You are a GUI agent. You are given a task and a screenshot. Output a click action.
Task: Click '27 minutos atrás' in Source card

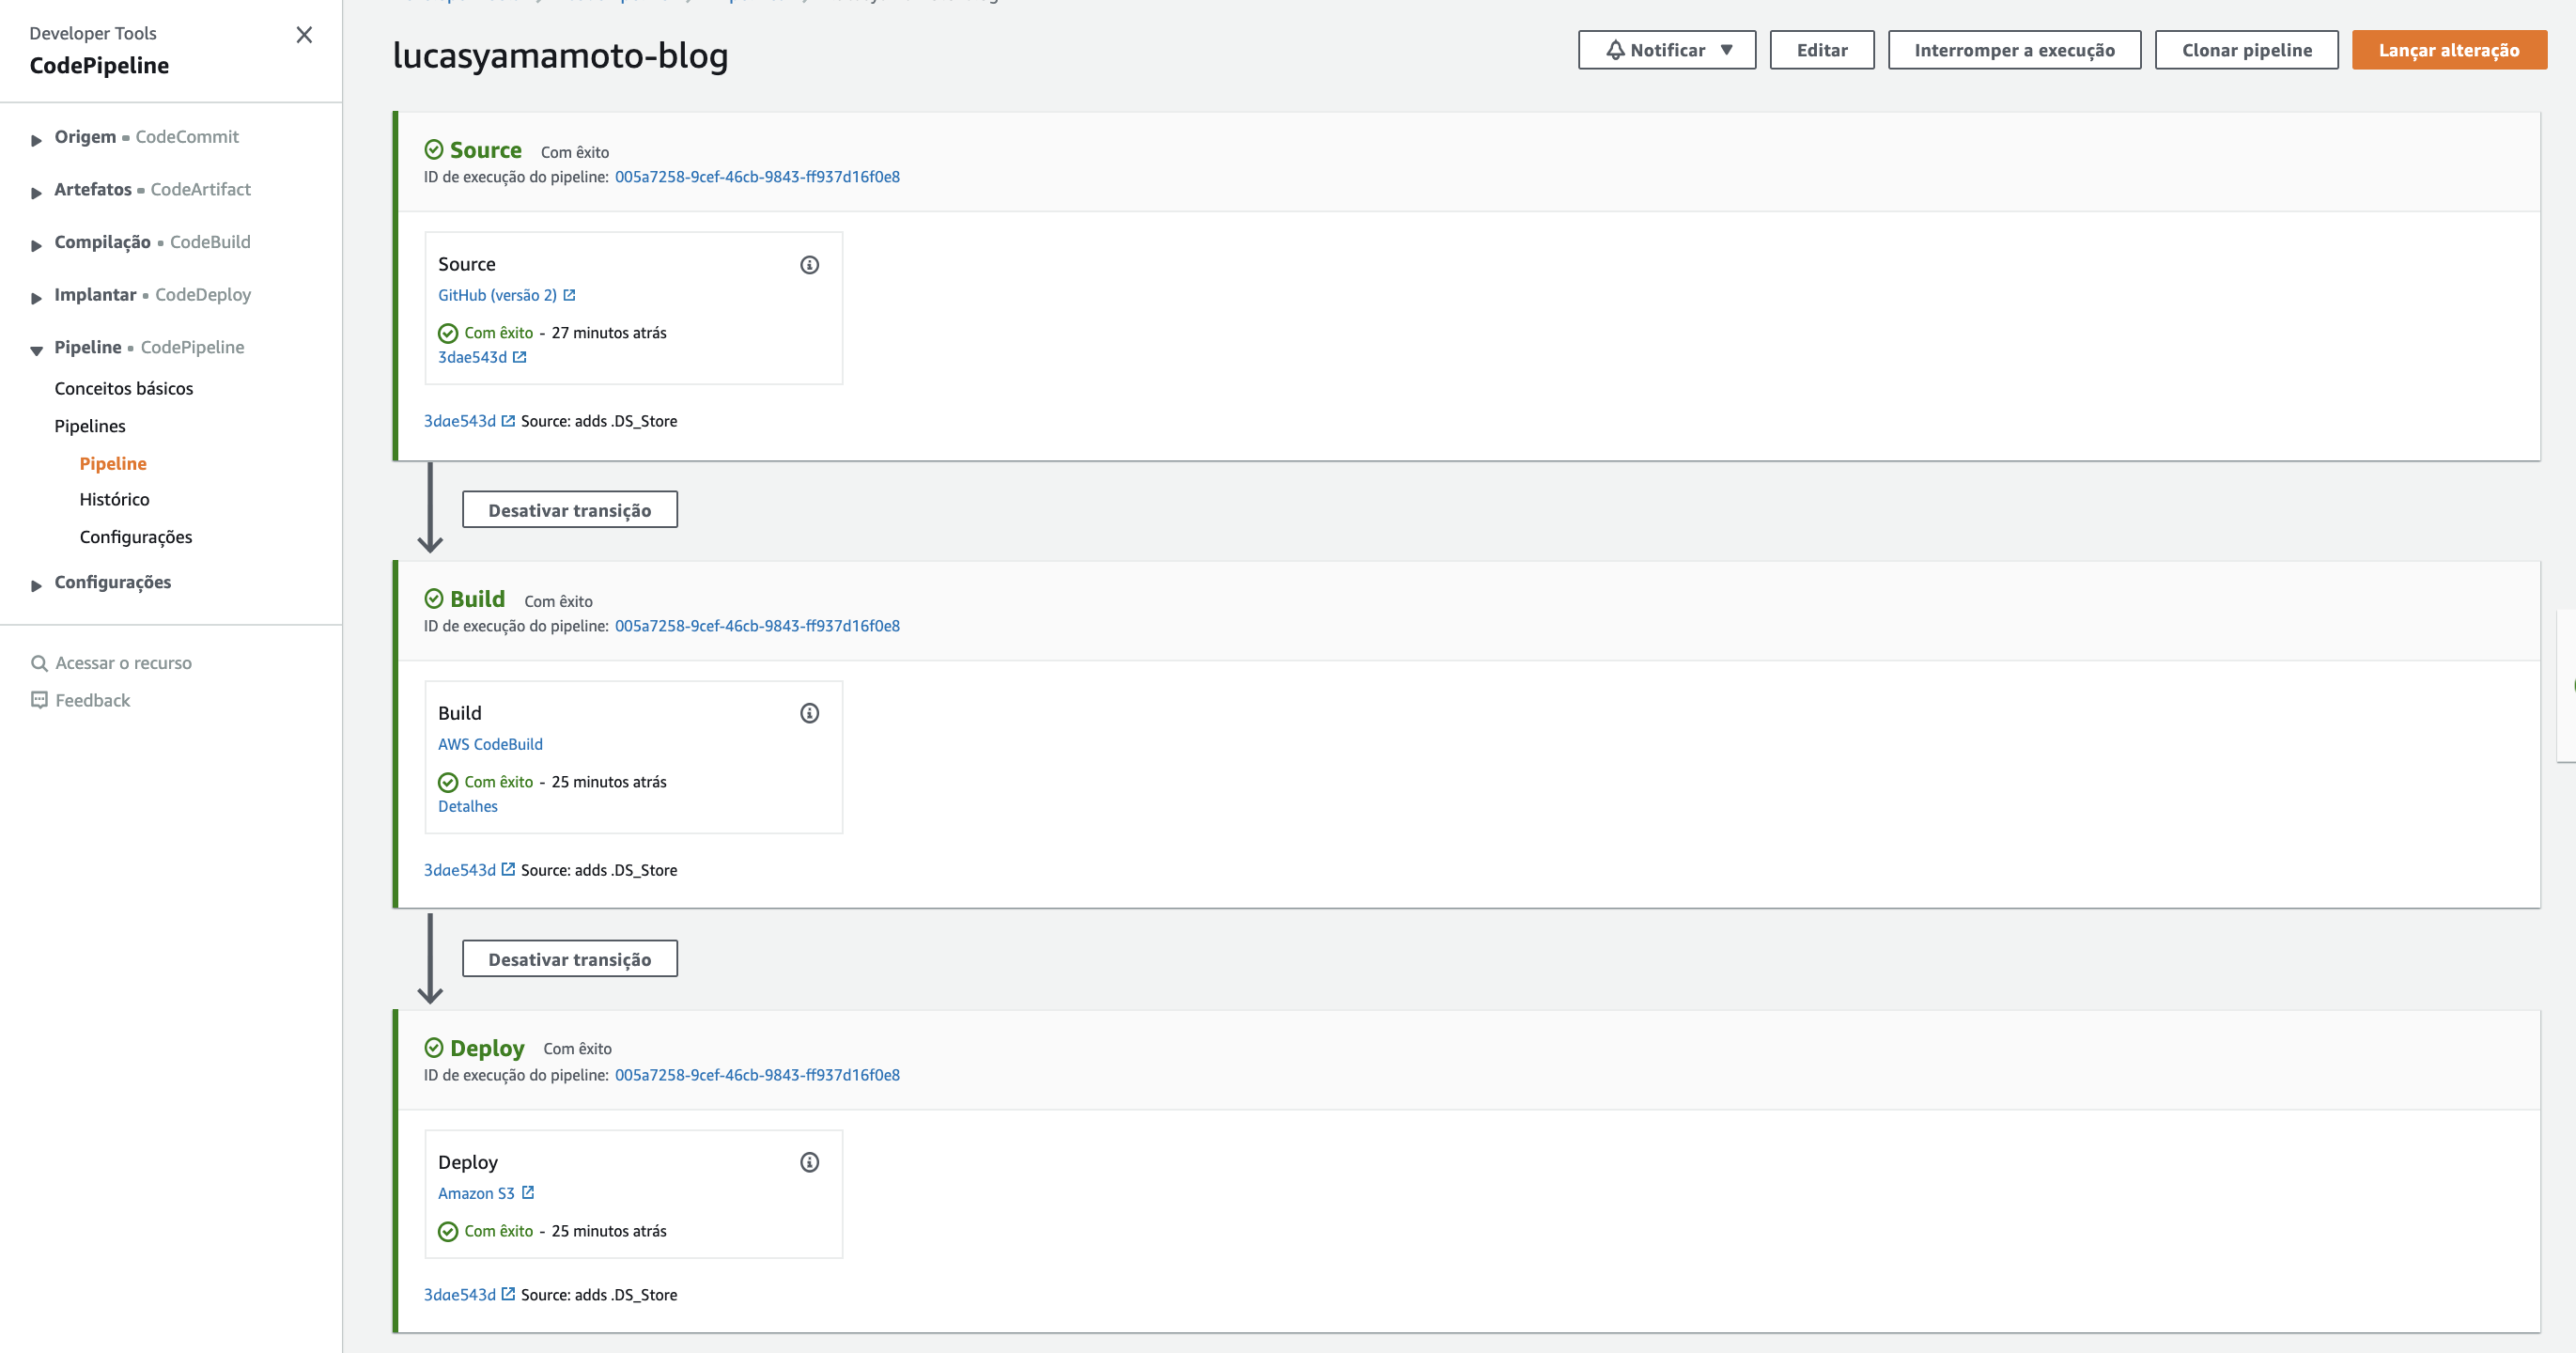(x=609, y=333)
